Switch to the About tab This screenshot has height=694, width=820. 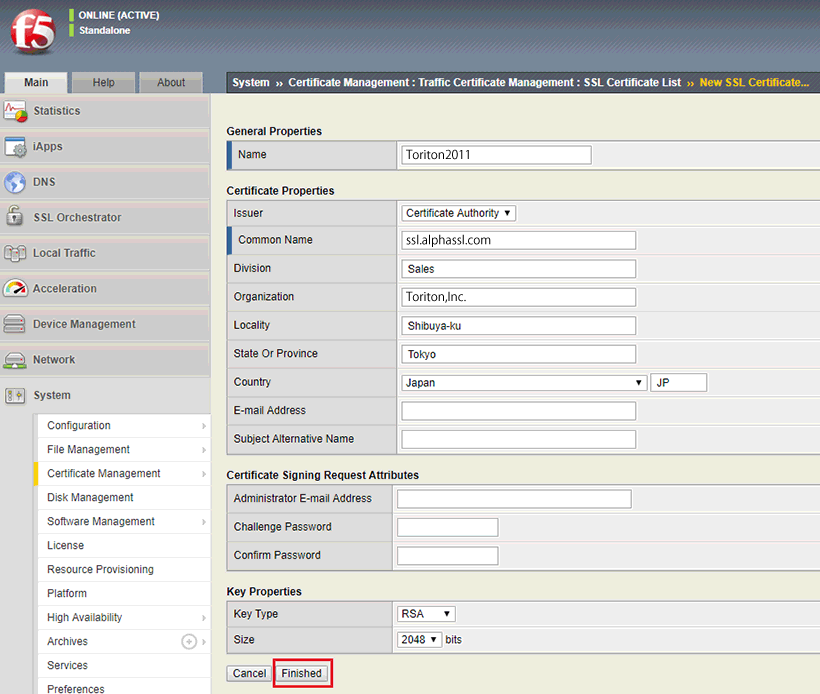pos(171,83)
